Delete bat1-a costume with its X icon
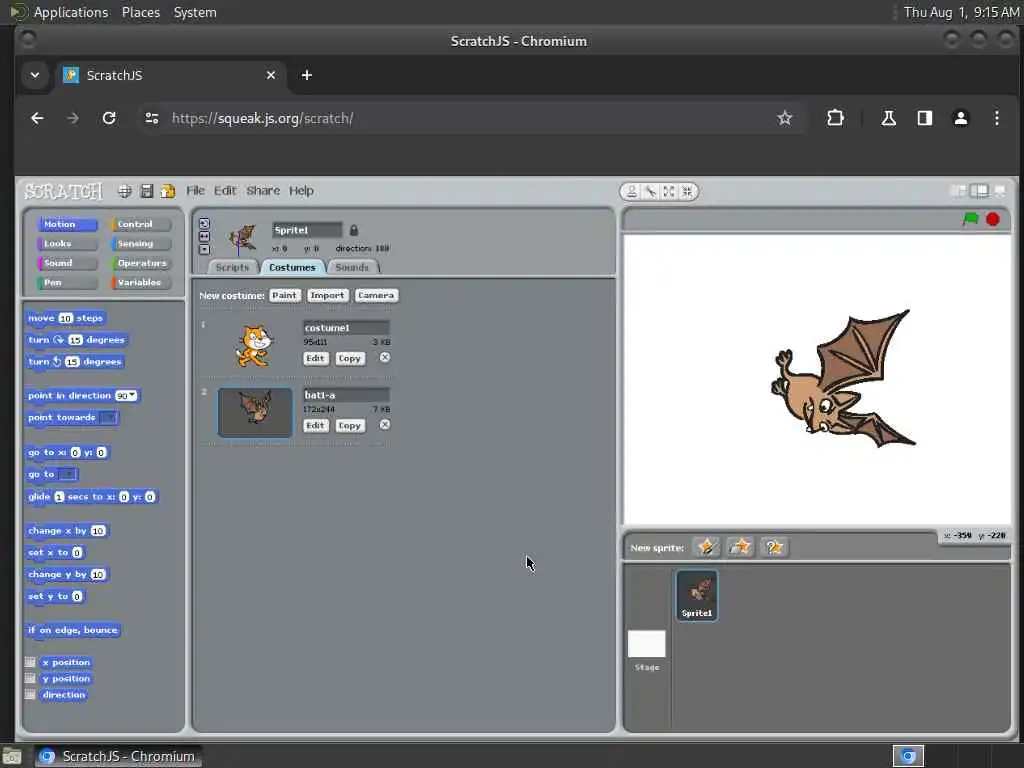Viewport: 1024px width, 768px height. [385, 424]
